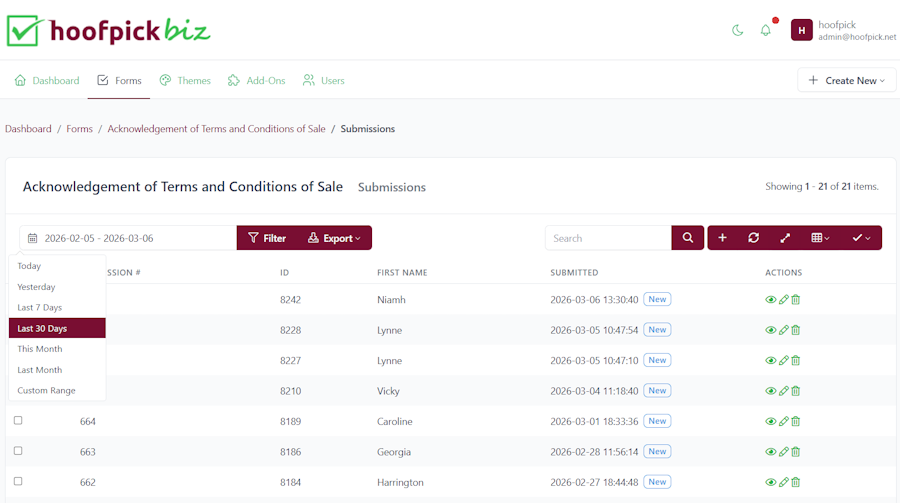Choose Yesterday from date presets

(x=57, y=287)
